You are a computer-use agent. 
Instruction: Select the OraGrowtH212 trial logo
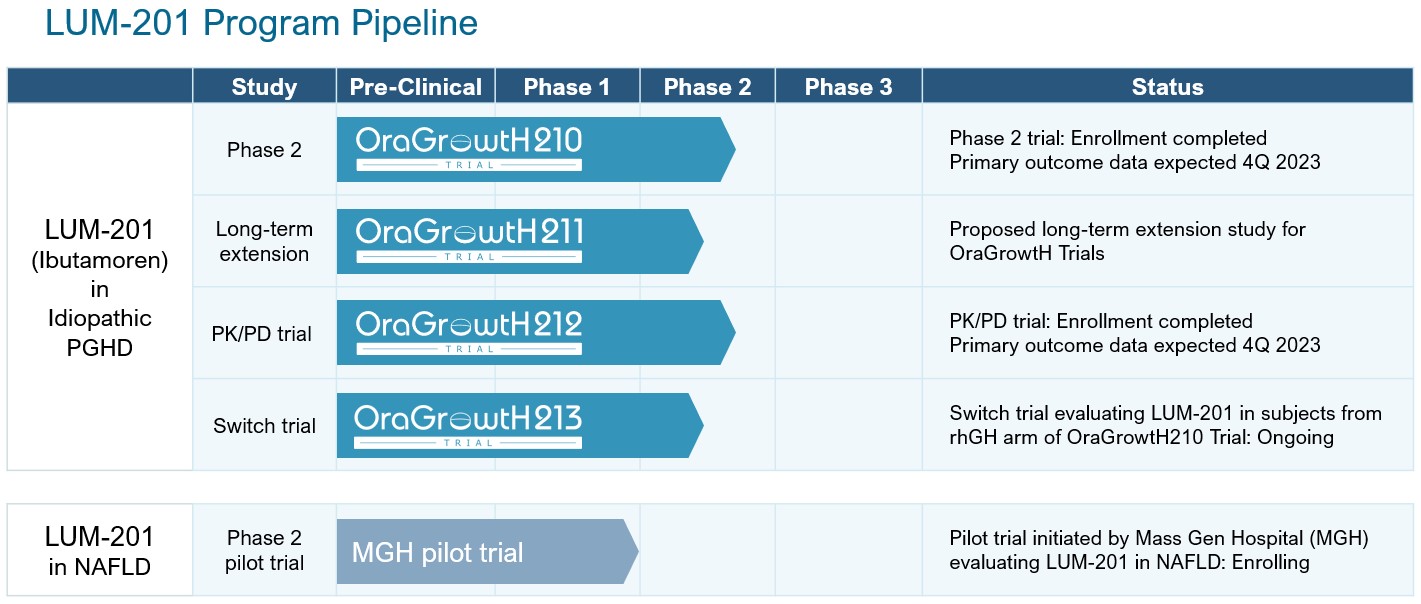[x=469, y=332]
